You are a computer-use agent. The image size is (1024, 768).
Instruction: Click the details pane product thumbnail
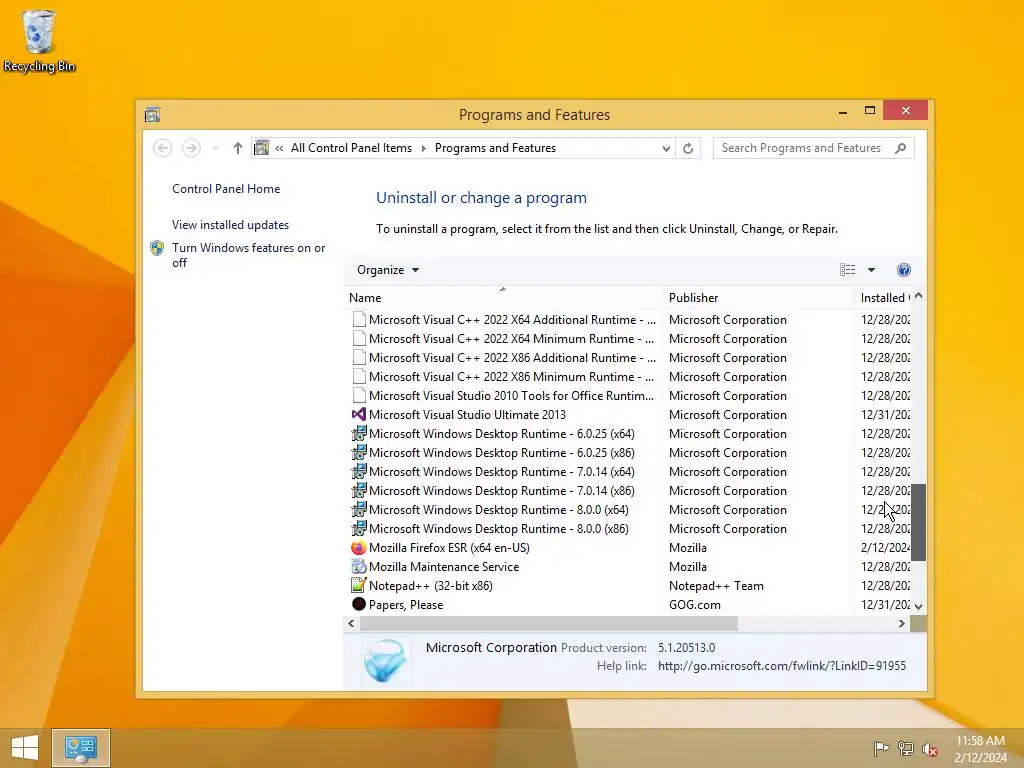pos(385,661)
